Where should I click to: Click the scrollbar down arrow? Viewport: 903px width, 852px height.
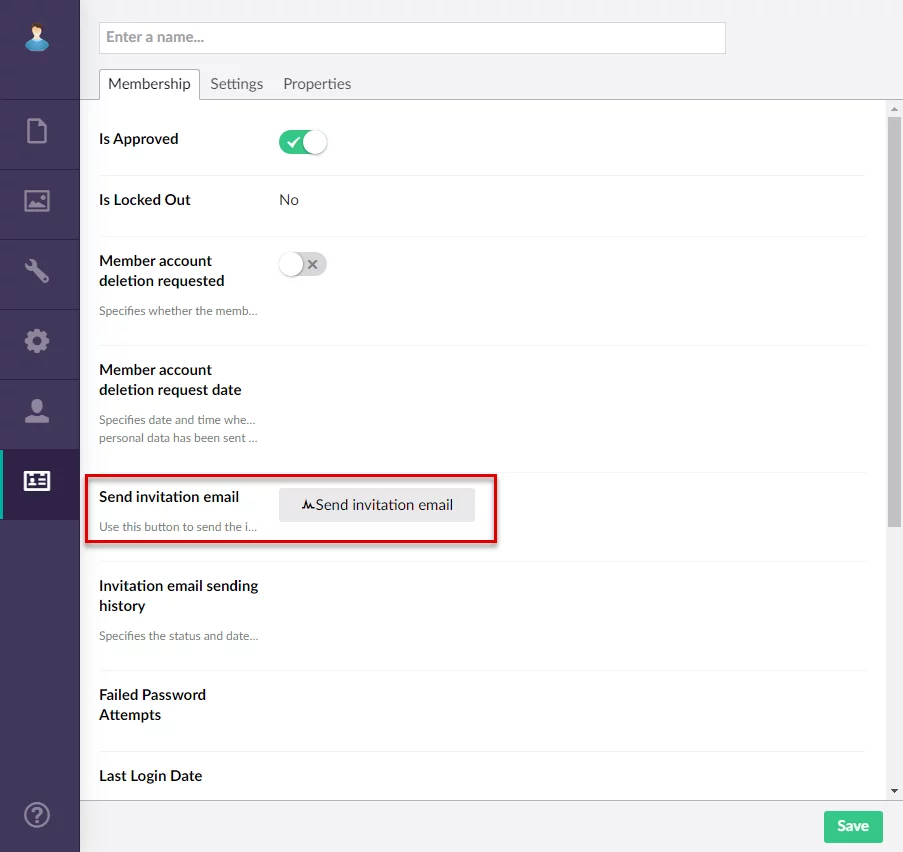click(894, 792)
